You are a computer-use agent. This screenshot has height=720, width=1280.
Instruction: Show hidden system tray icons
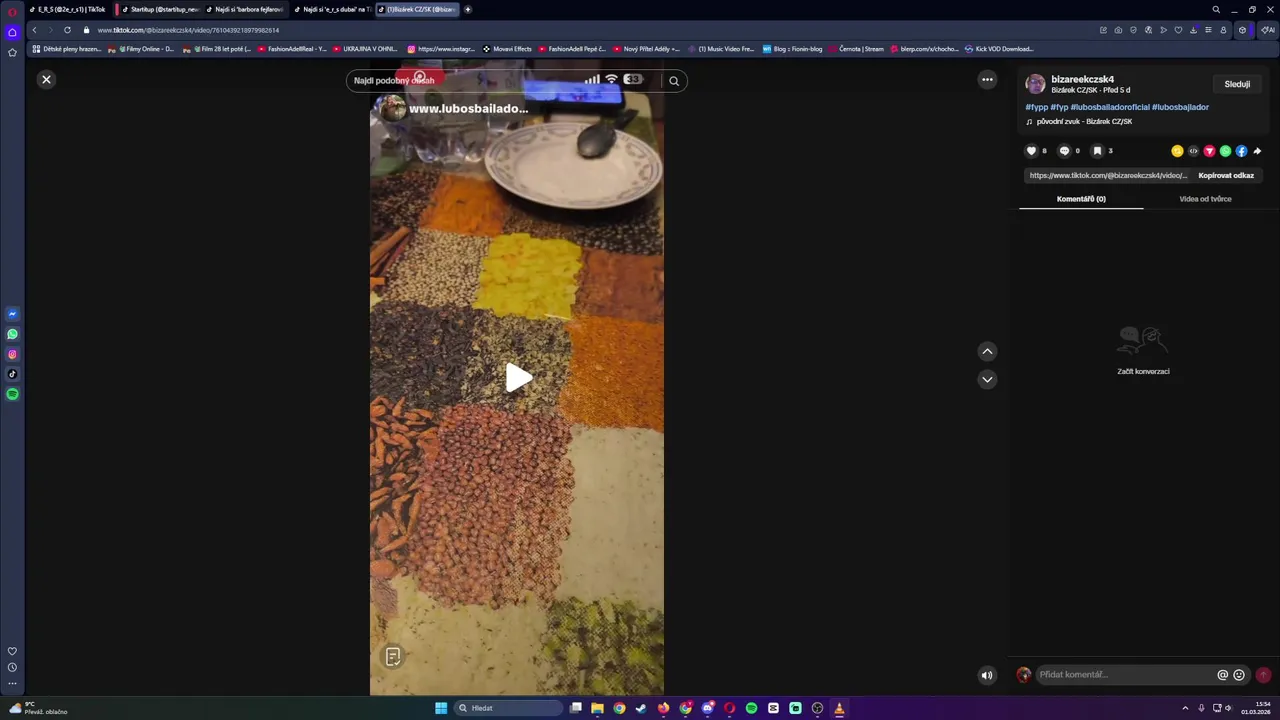[1185, 708]
